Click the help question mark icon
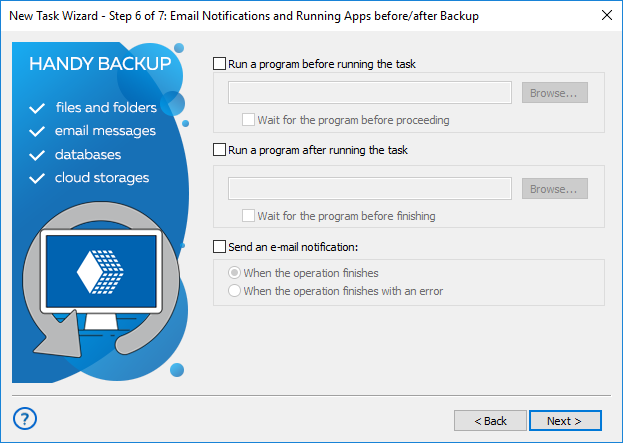This screenshot has width=623, height=443. click(27, 419)
